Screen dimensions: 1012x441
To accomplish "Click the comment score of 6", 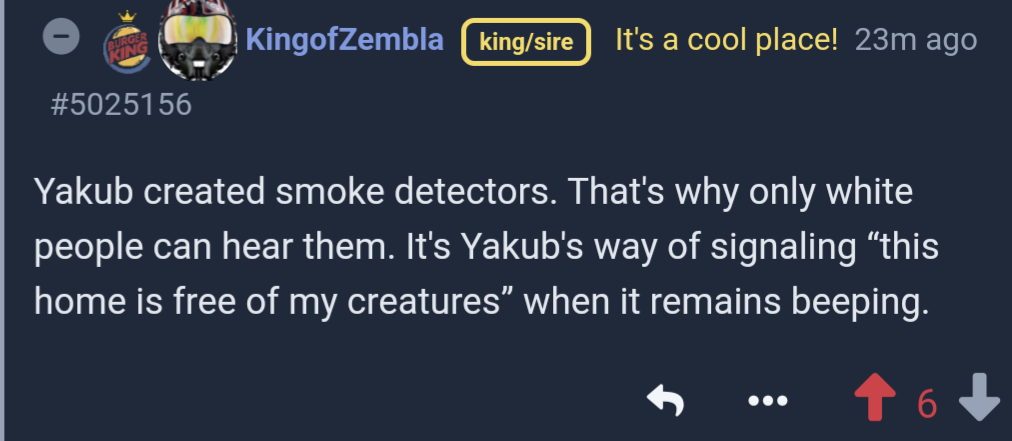I will coord(927,403).
